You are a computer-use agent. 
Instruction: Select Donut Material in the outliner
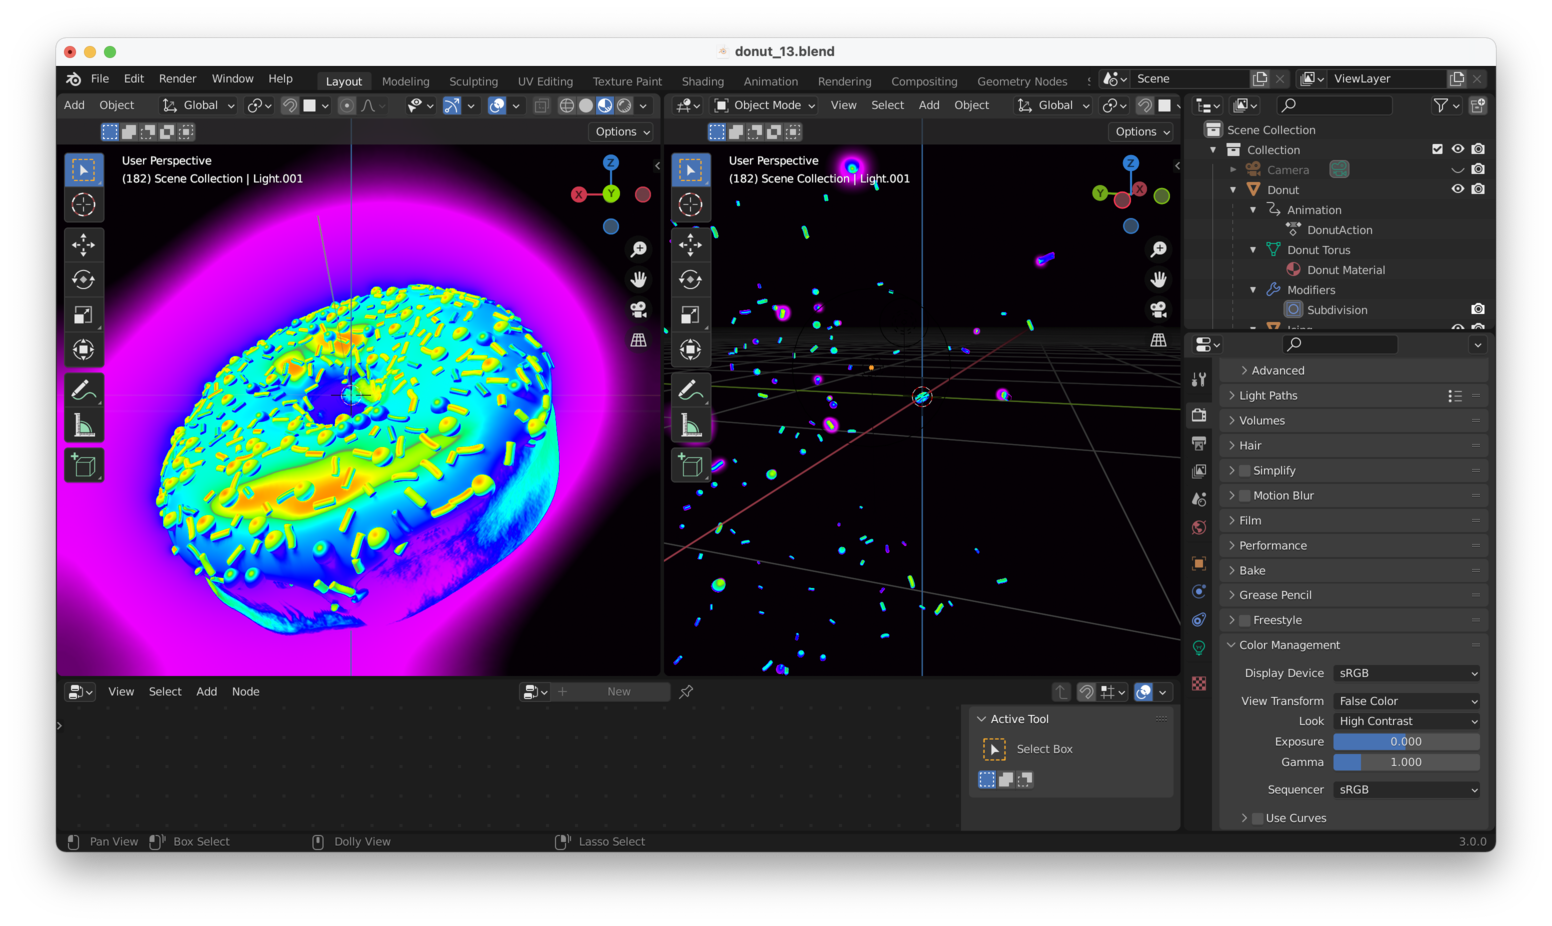(x=1345, y=270)
